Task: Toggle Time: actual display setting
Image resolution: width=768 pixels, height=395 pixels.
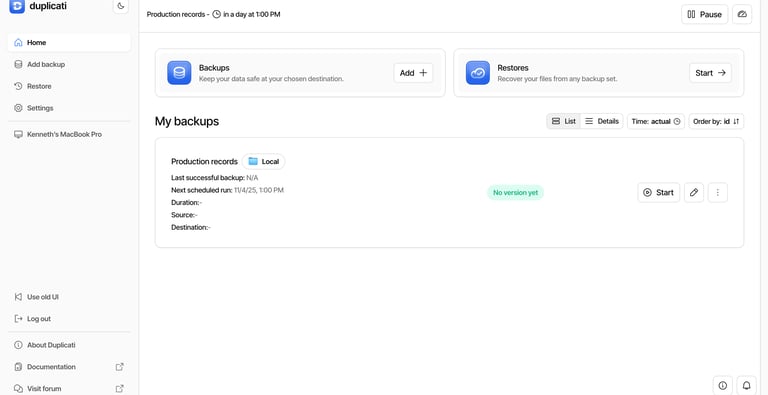Action: [x=656, y=121]
